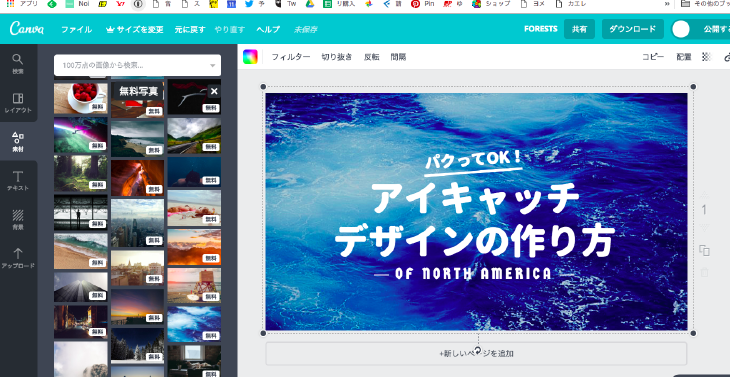Open the 検索 search panel in sidebar
This screenshot has height=377, width=730.
pos(18,64)
